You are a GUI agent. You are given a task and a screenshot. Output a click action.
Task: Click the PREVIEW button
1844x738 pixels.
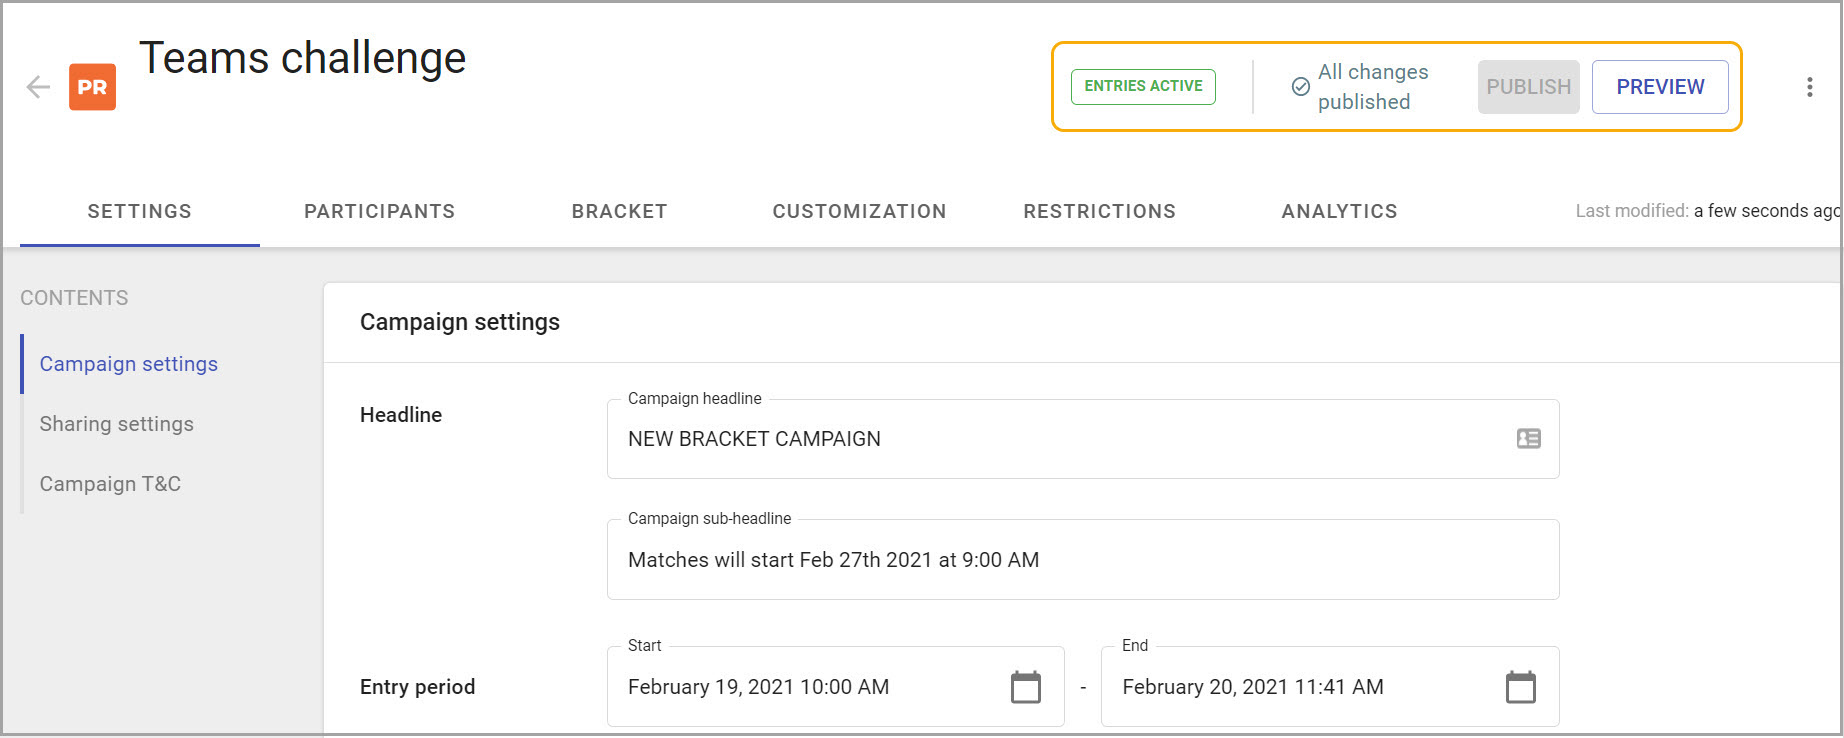[x=1660, y=87]
